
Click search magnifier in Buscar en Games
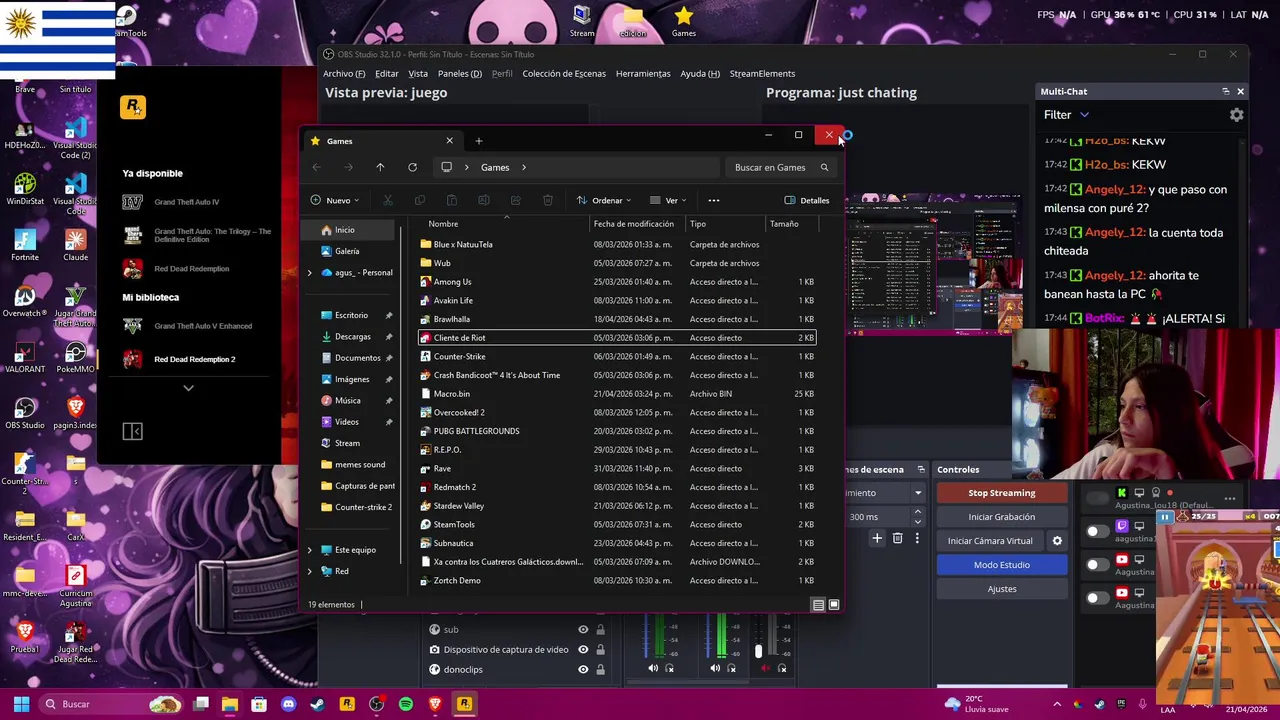click(x=824, y=167)
